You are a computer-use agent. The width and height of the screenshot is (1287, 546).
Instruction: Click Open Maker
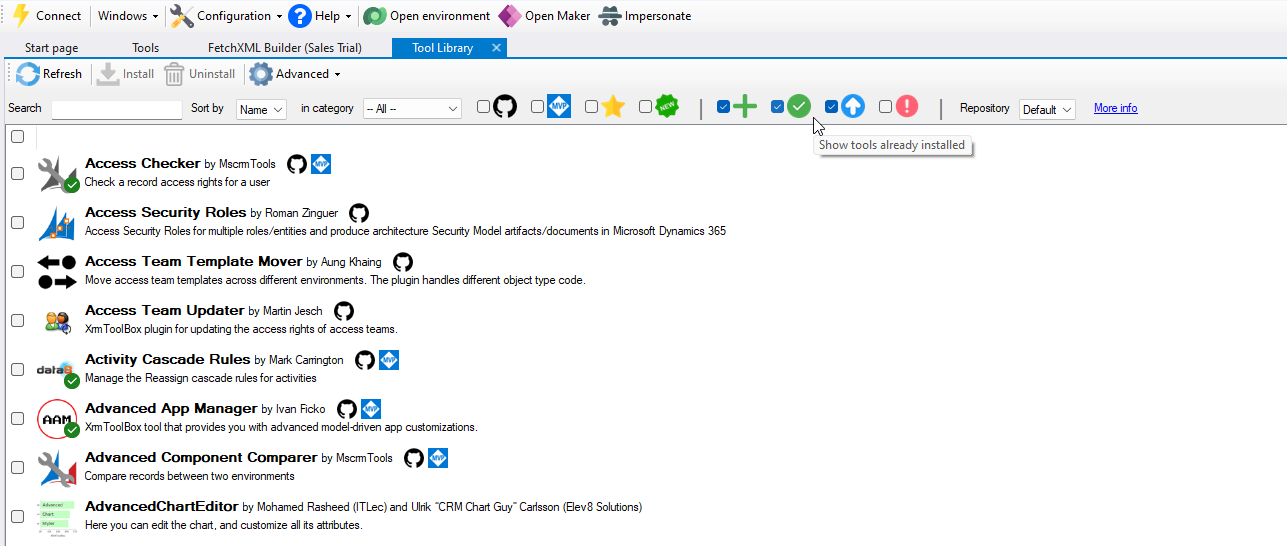[x=545, y=16]
